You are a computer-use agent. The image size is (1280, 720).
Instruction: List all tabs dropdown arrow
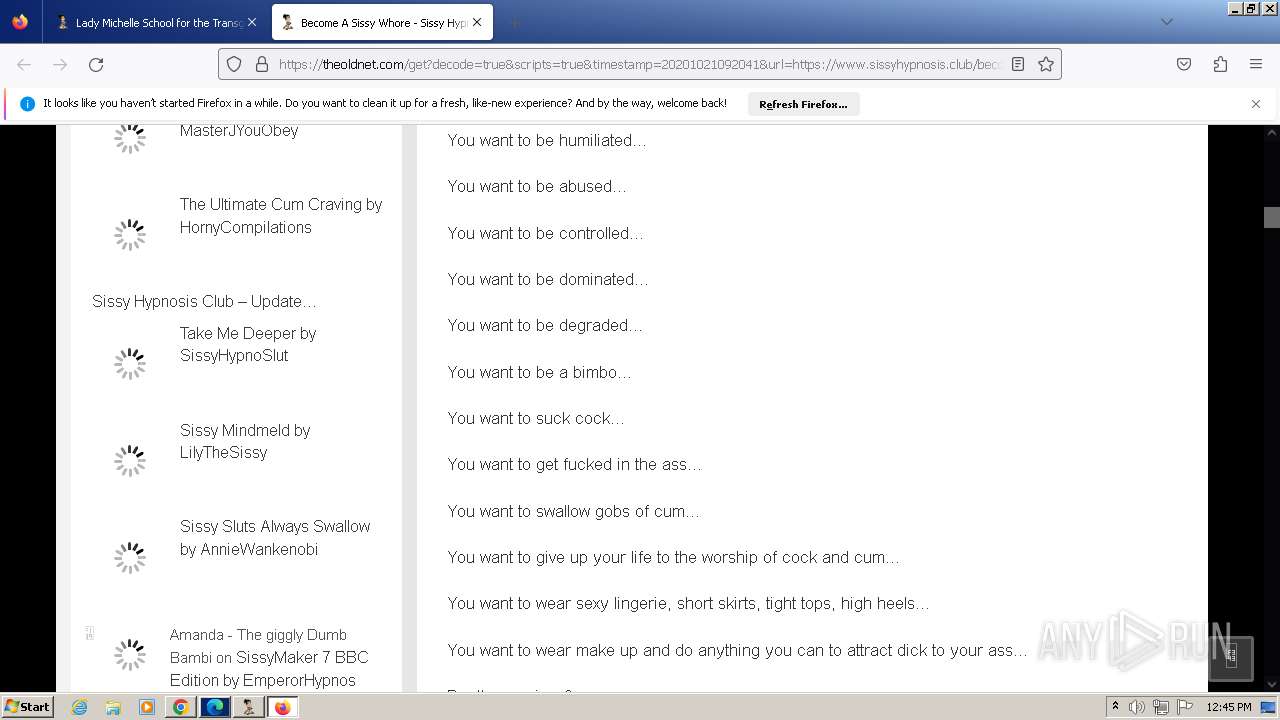(x=1166, y=22)
